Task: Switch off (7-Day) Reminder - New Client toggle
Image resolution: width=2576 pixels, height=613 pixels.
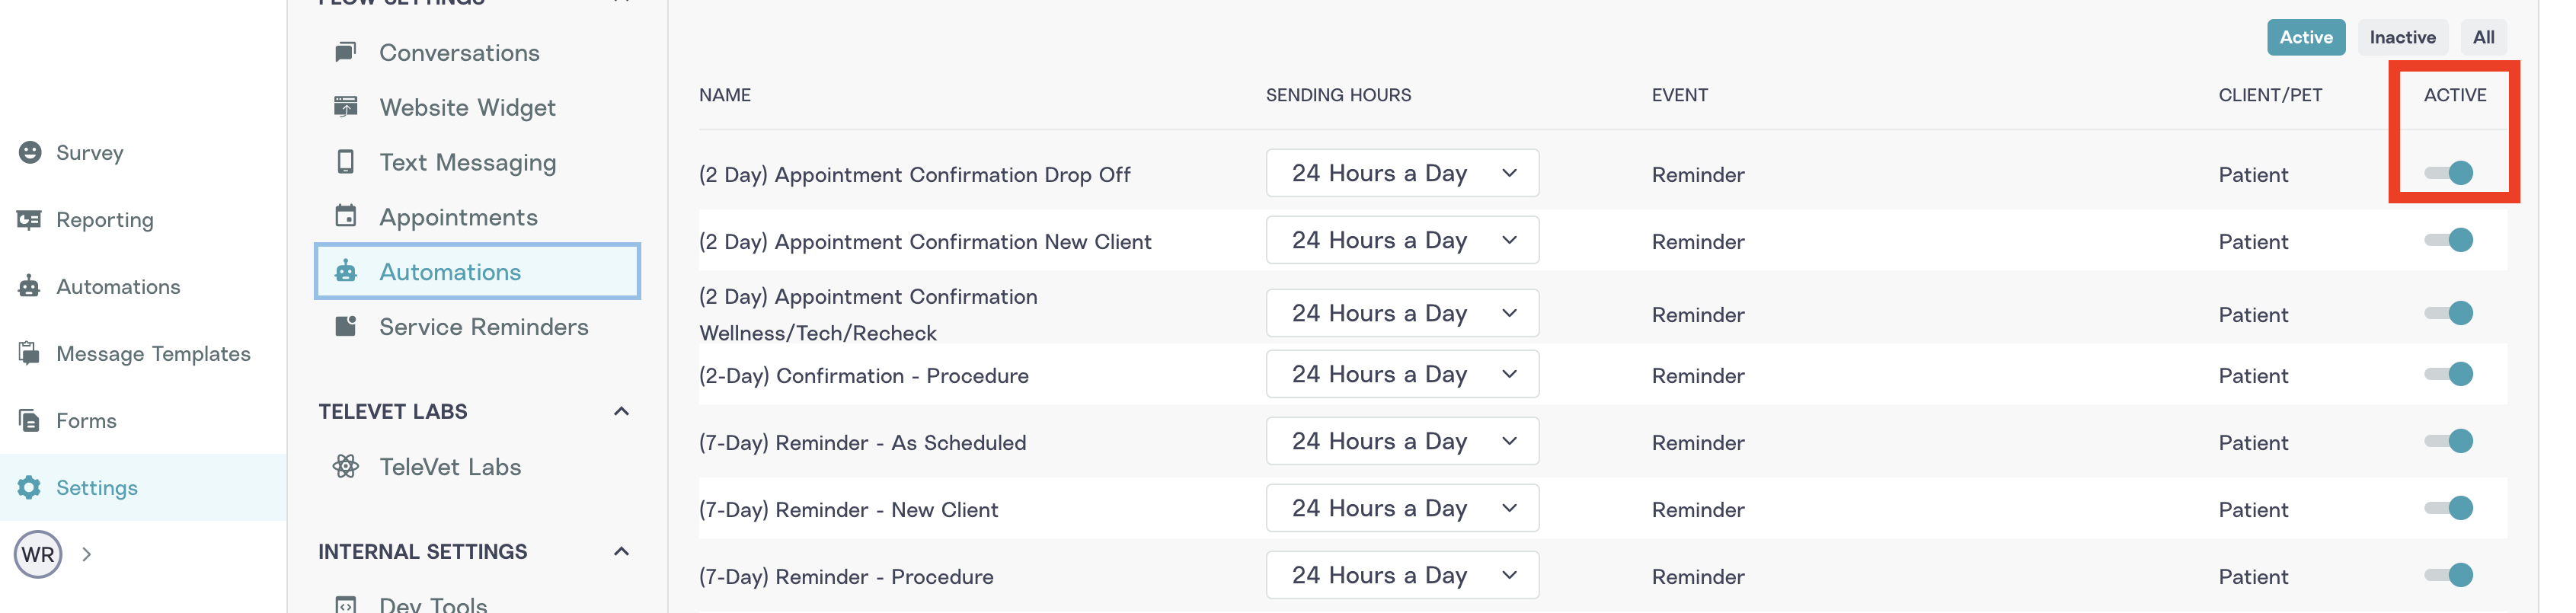Action: pos(2448,508)
